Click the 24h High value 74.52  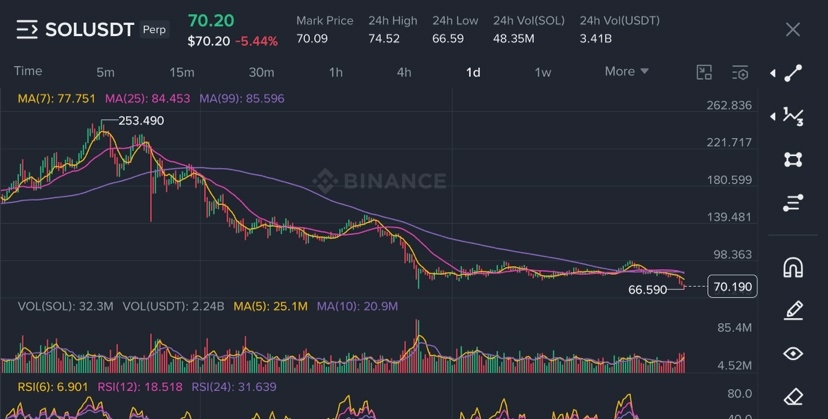click(384, 39)
